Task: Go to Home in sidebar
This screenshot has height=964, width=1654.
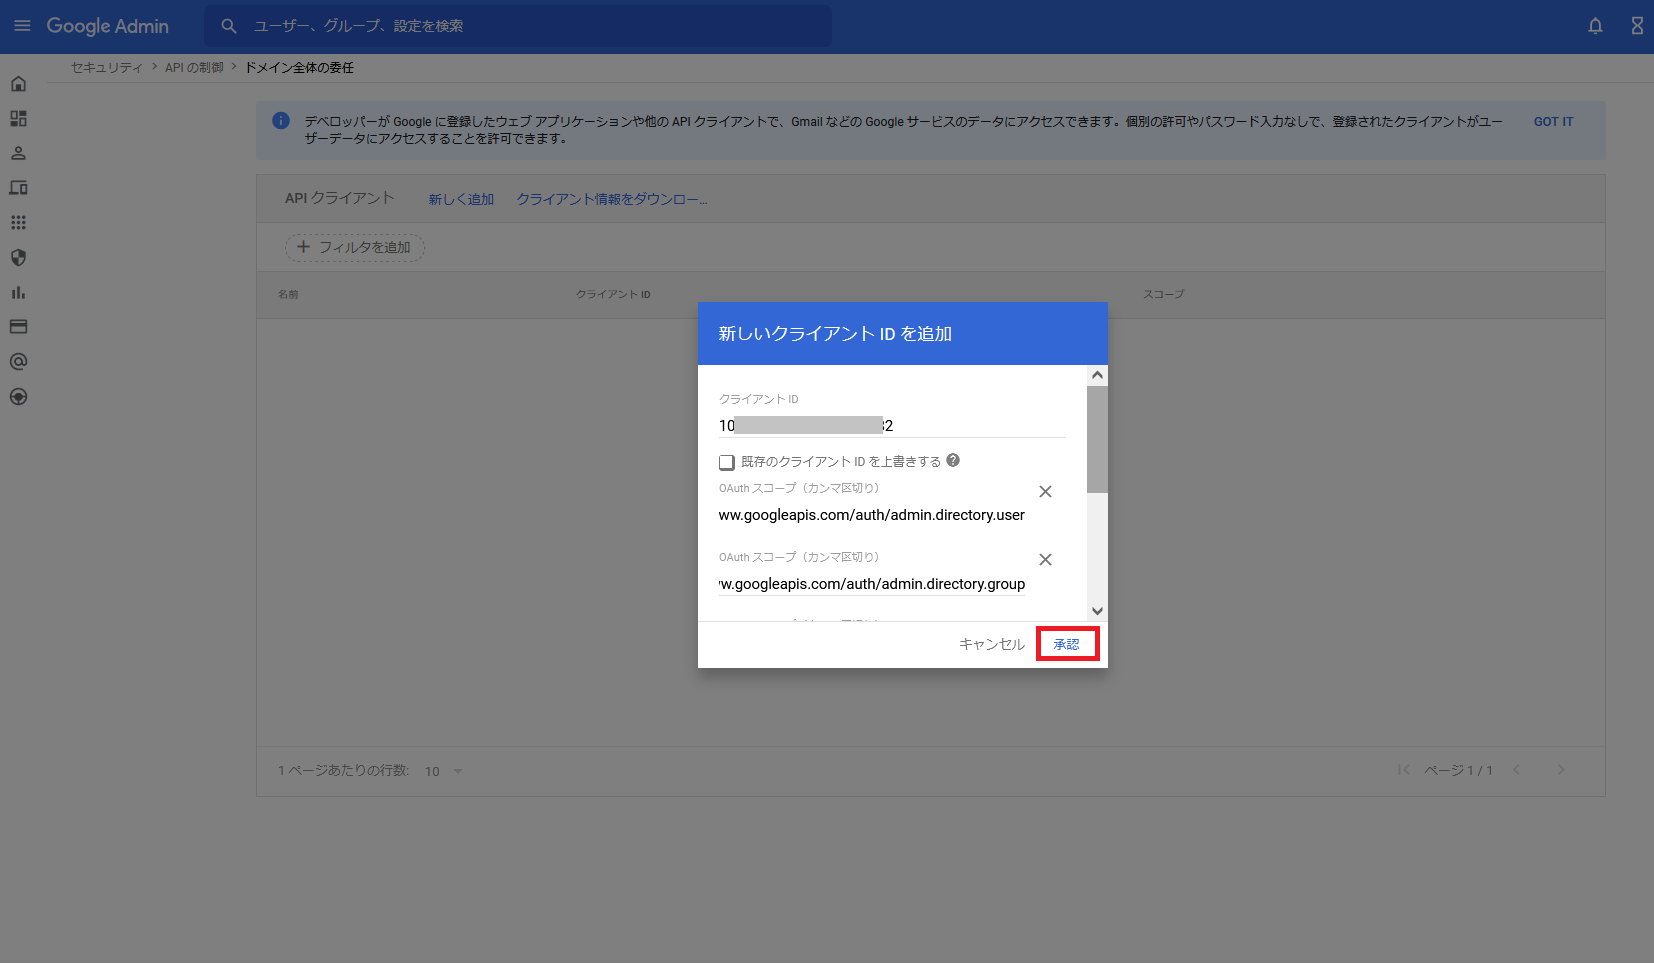Action: pos(18,84)
